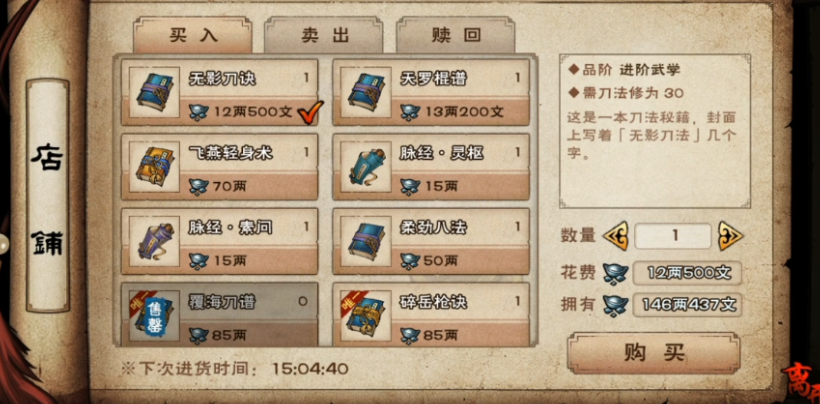Decrease quantity with left arrow
Image resolution: width=820 pixels, height=404 pixels.
pyautogui.click(x=616, y=236)
